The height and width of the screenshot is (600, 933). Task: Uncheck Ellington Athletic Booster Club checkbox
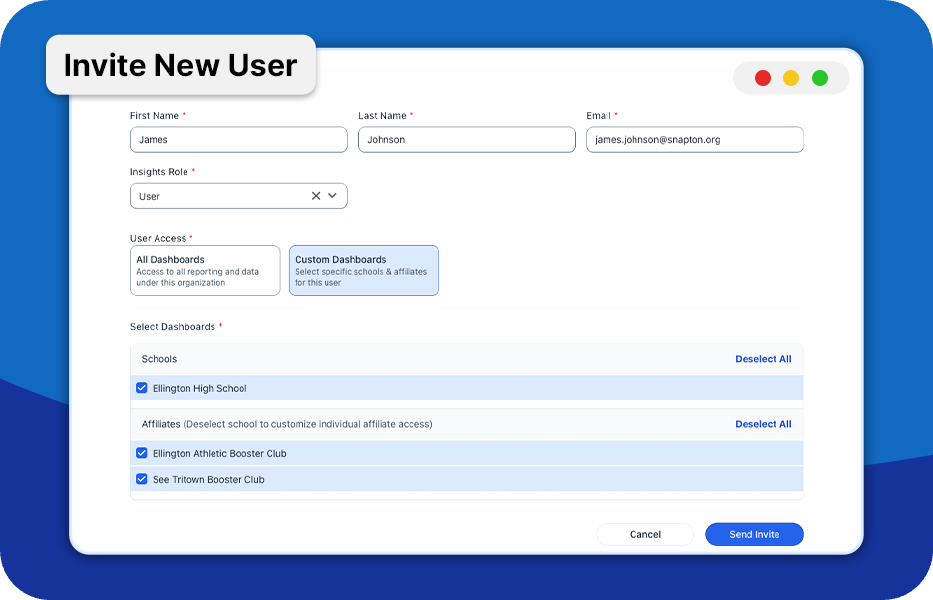[x=142, y=453]
